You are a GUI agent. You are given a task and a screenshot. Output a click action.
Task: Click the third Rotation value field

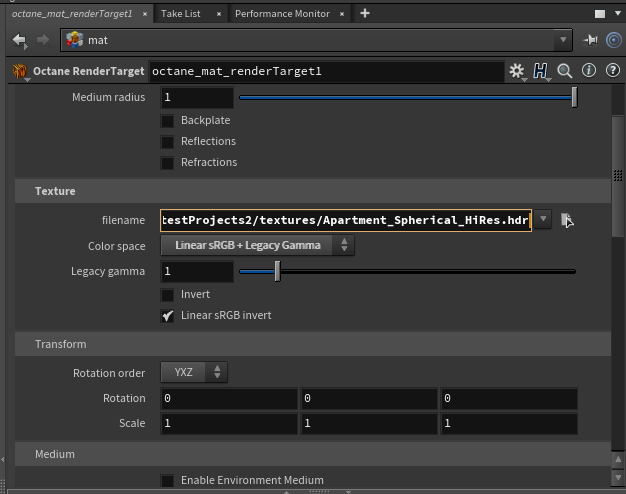coord(509,399)
